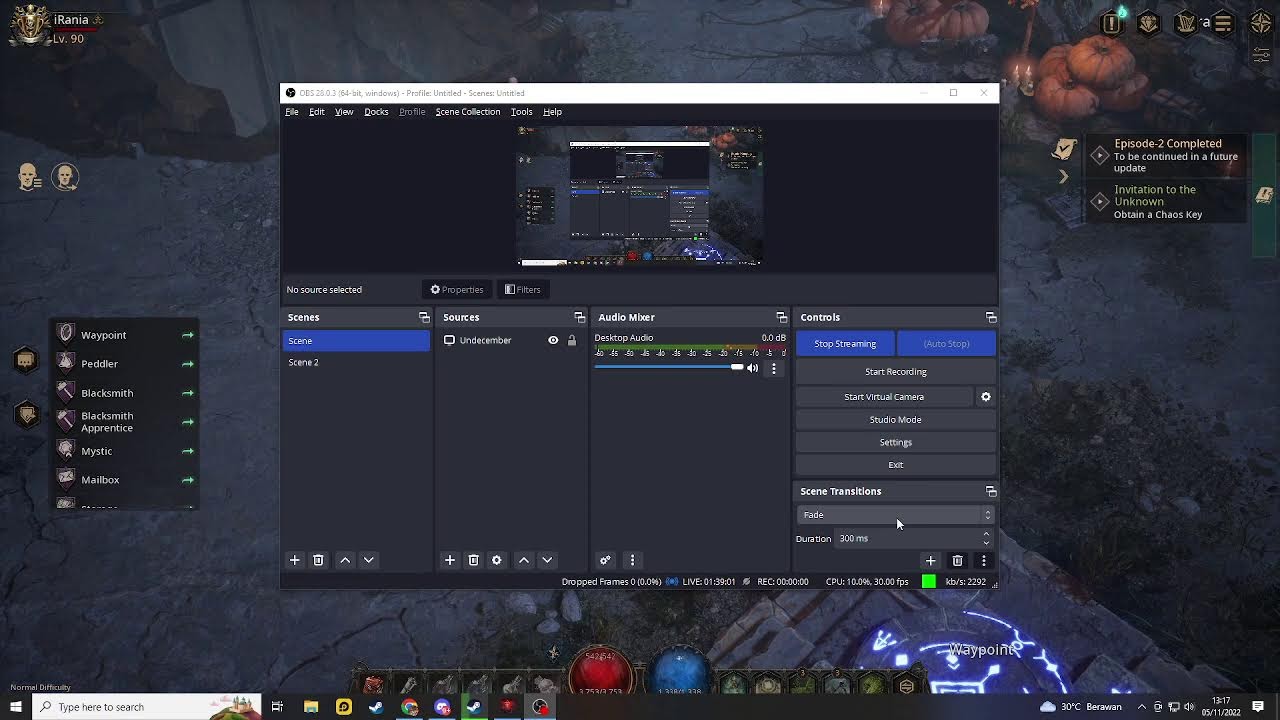Image resolution: width=1280 pixels, height=720 pixels.
Task: Click Windows search box
Action: pyautogui.click(x=147, y=707)
